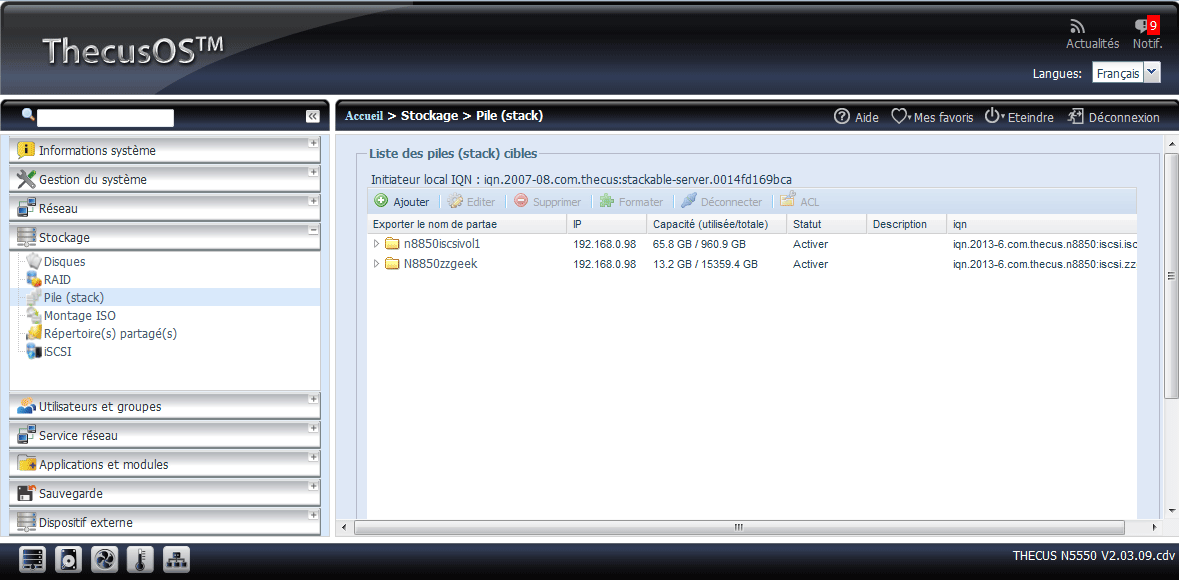Click the Supprimer toolbar button

click(x=547, y=202)
